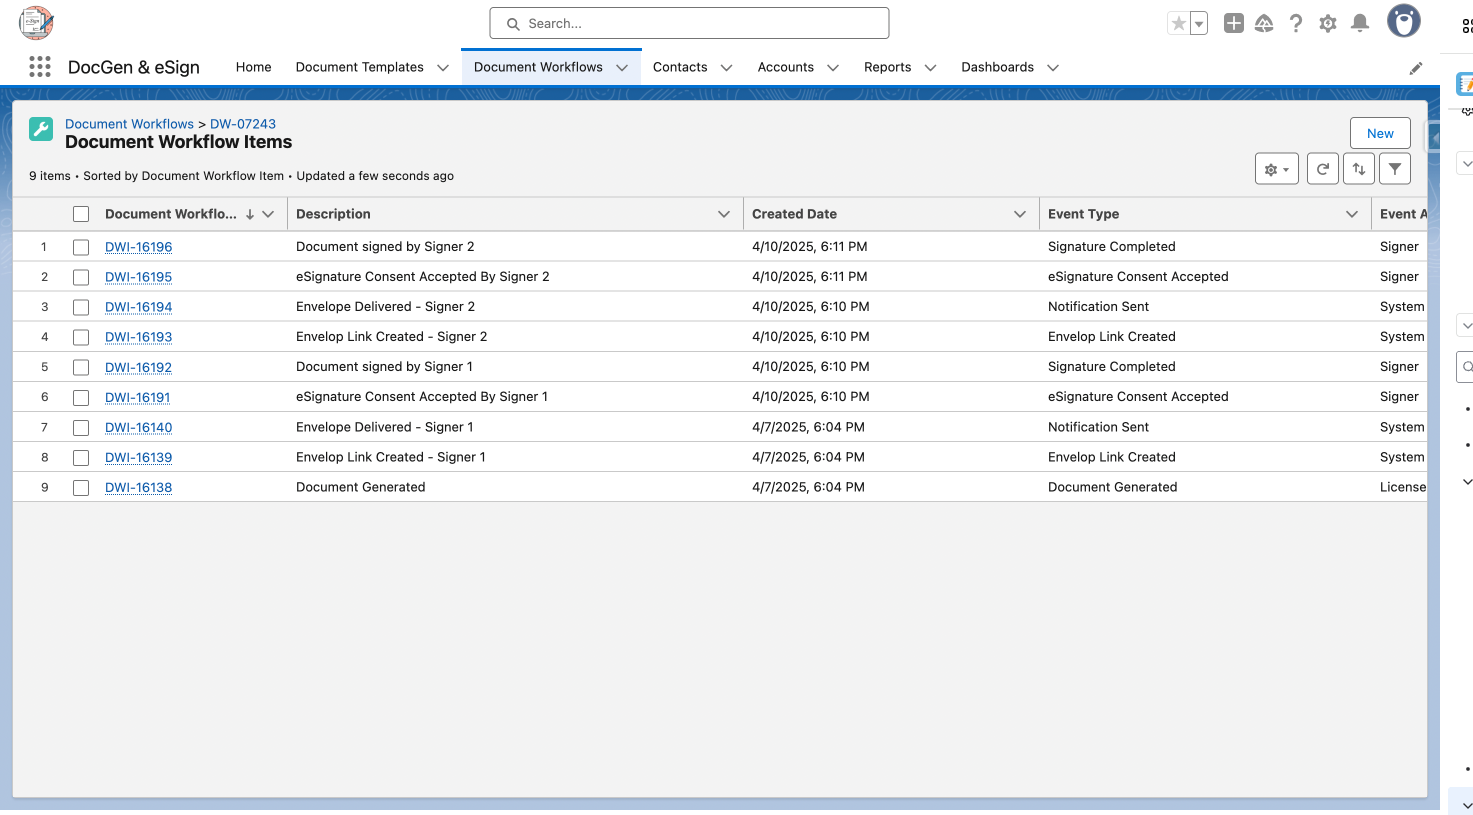Open list view controls gear button
This screenshot has width=1473, height=815.
tap(1277, 169)
